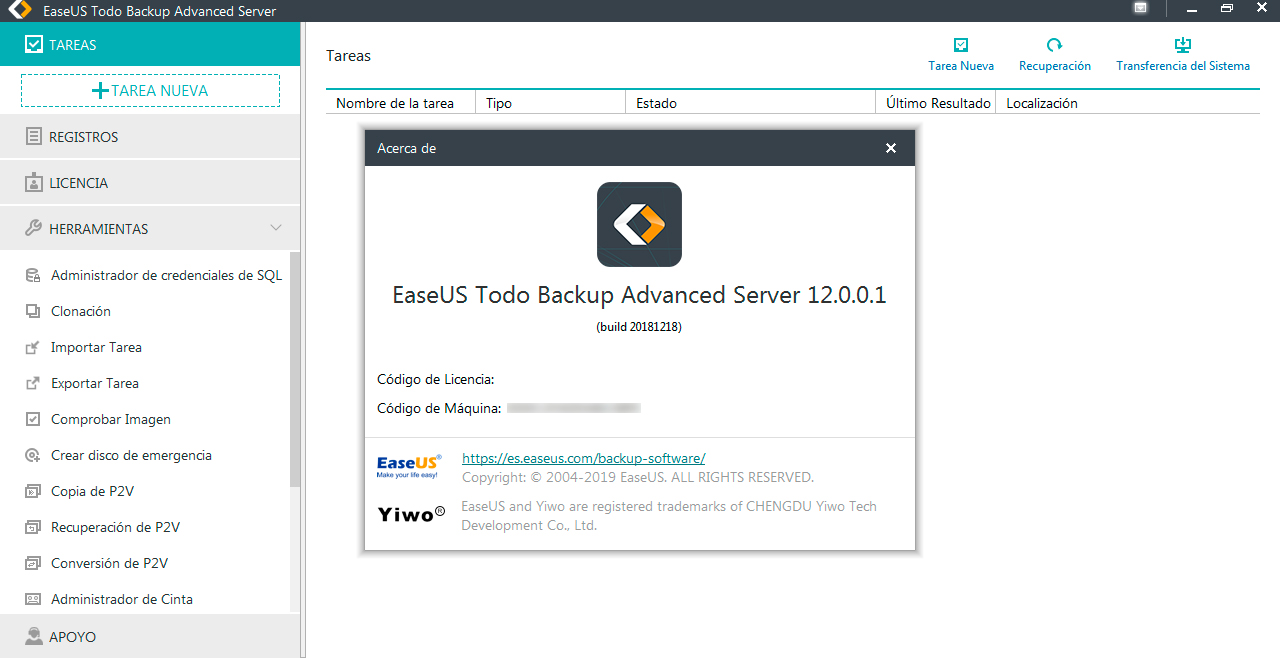Click the build 20181218 text
This screenshot has width=1280, height=658.
point(639,326)
